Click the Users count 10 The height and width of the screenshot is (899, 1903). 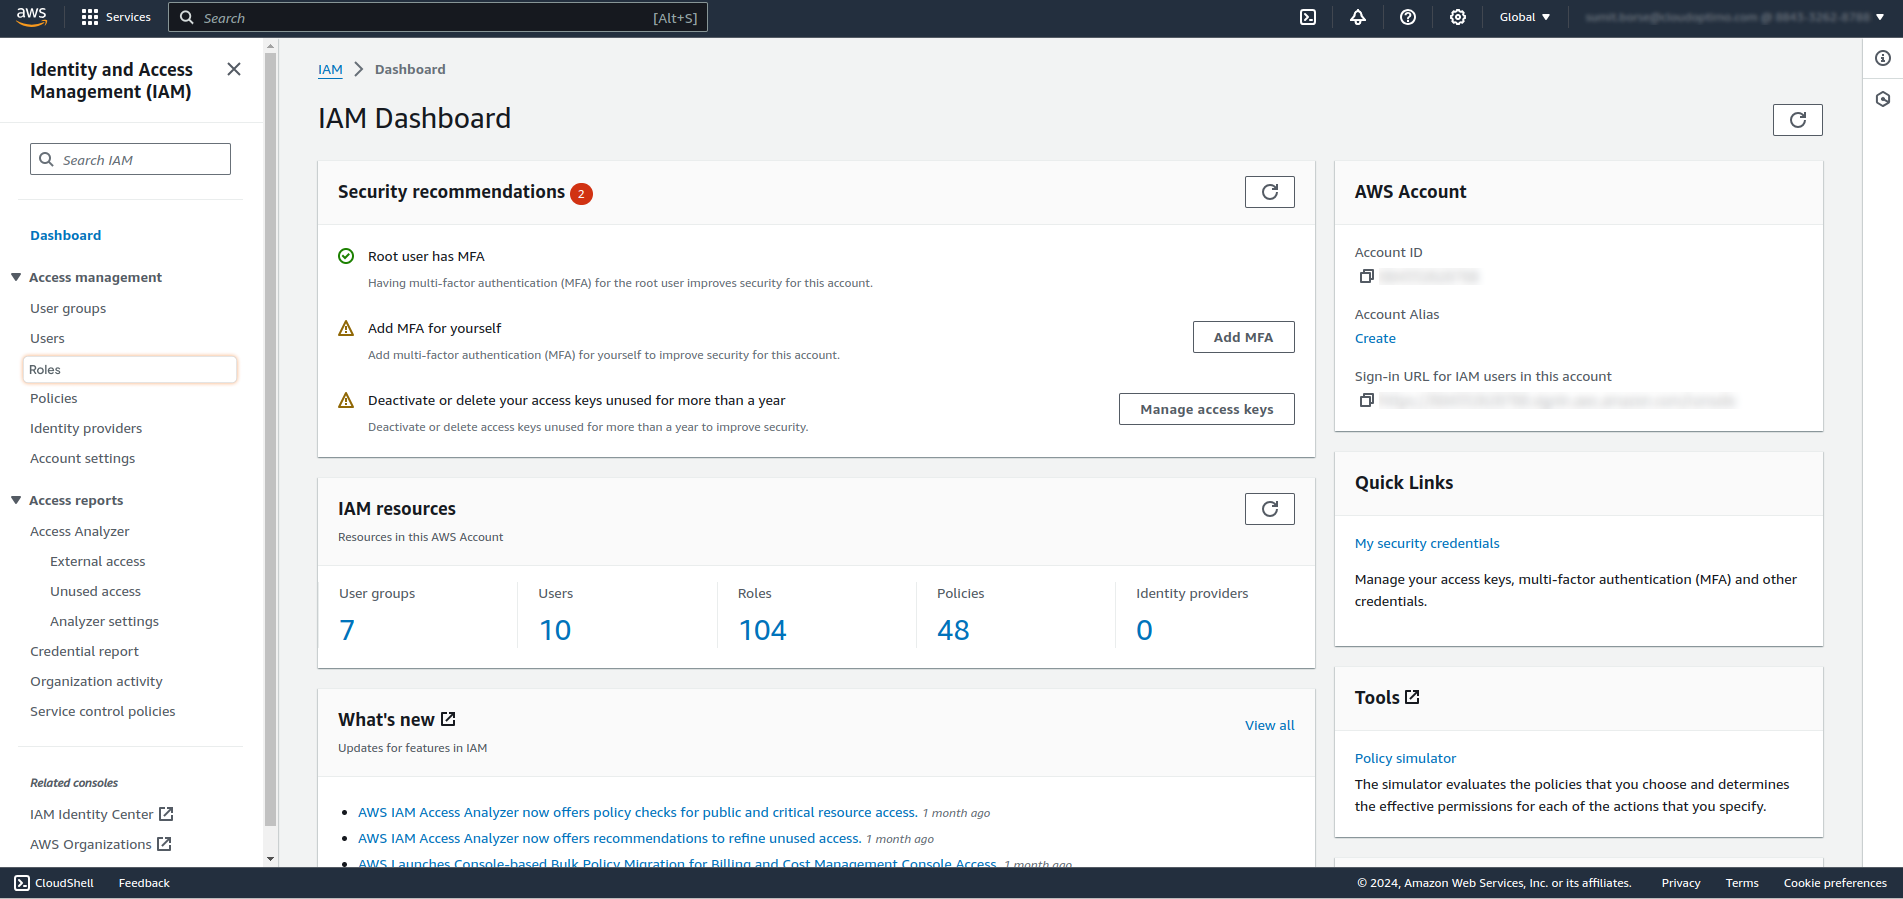(555, 630)
